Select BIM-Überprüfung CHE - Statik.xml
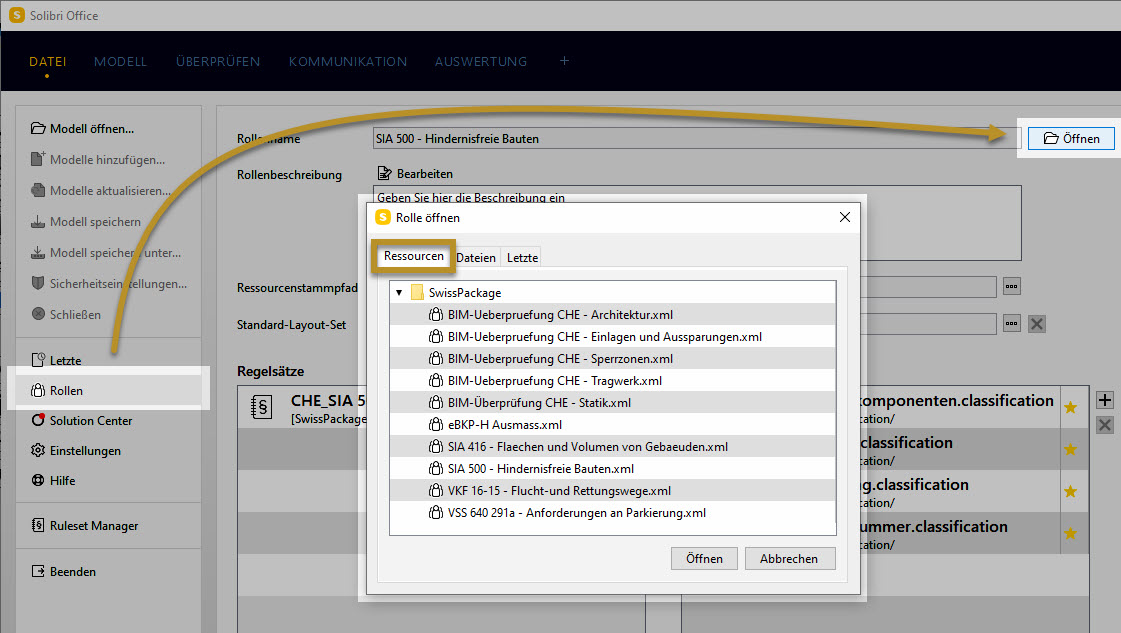 coord(613,403)
